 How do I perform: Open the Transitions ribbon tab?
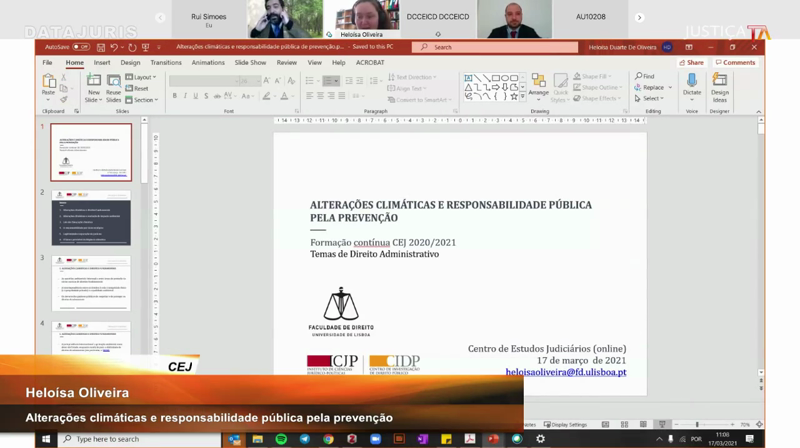166,63
